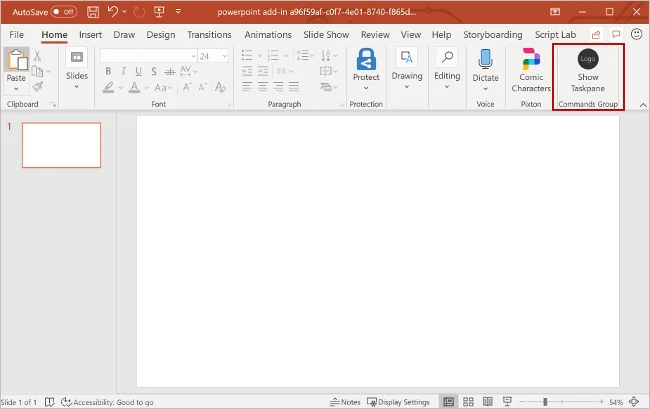Switch to the Insert tab

click(x=90, y=35)
